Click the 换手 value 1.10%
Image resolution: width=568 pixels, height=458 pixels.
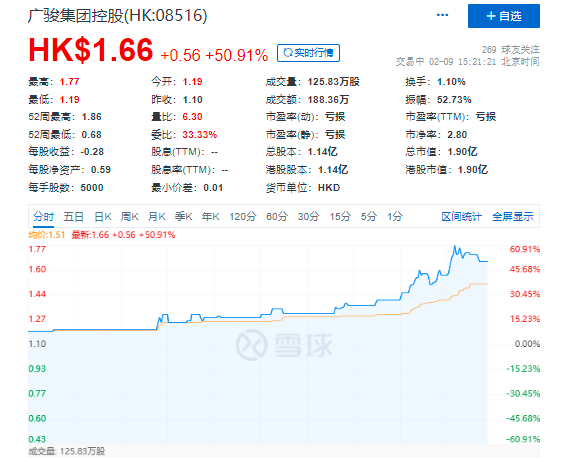click(x=451, y=82)
